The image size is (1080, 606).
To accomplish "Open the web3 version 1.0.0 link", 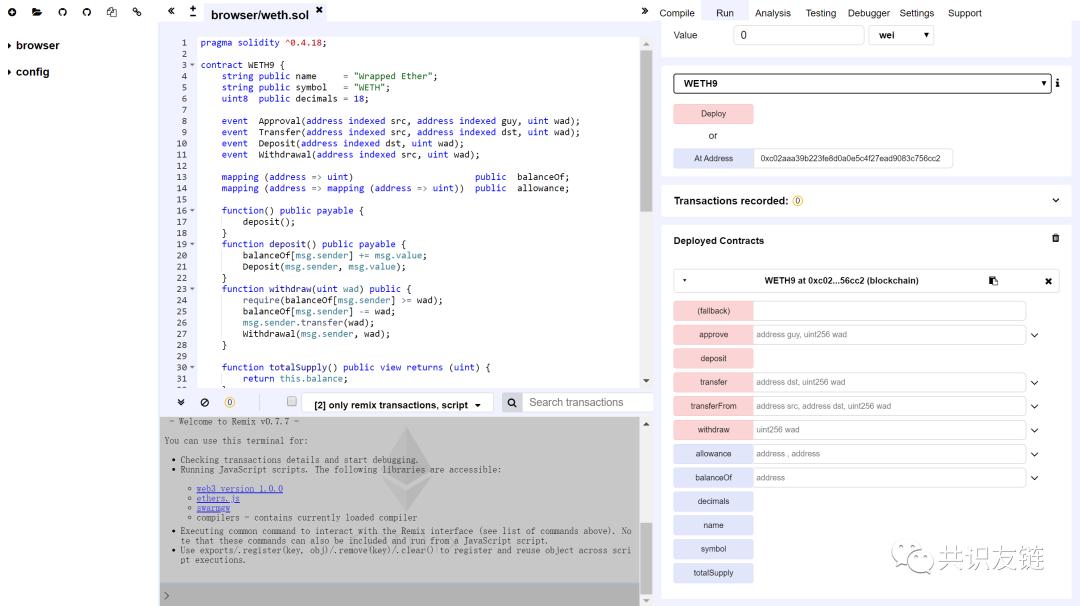I will pos(240,489).
